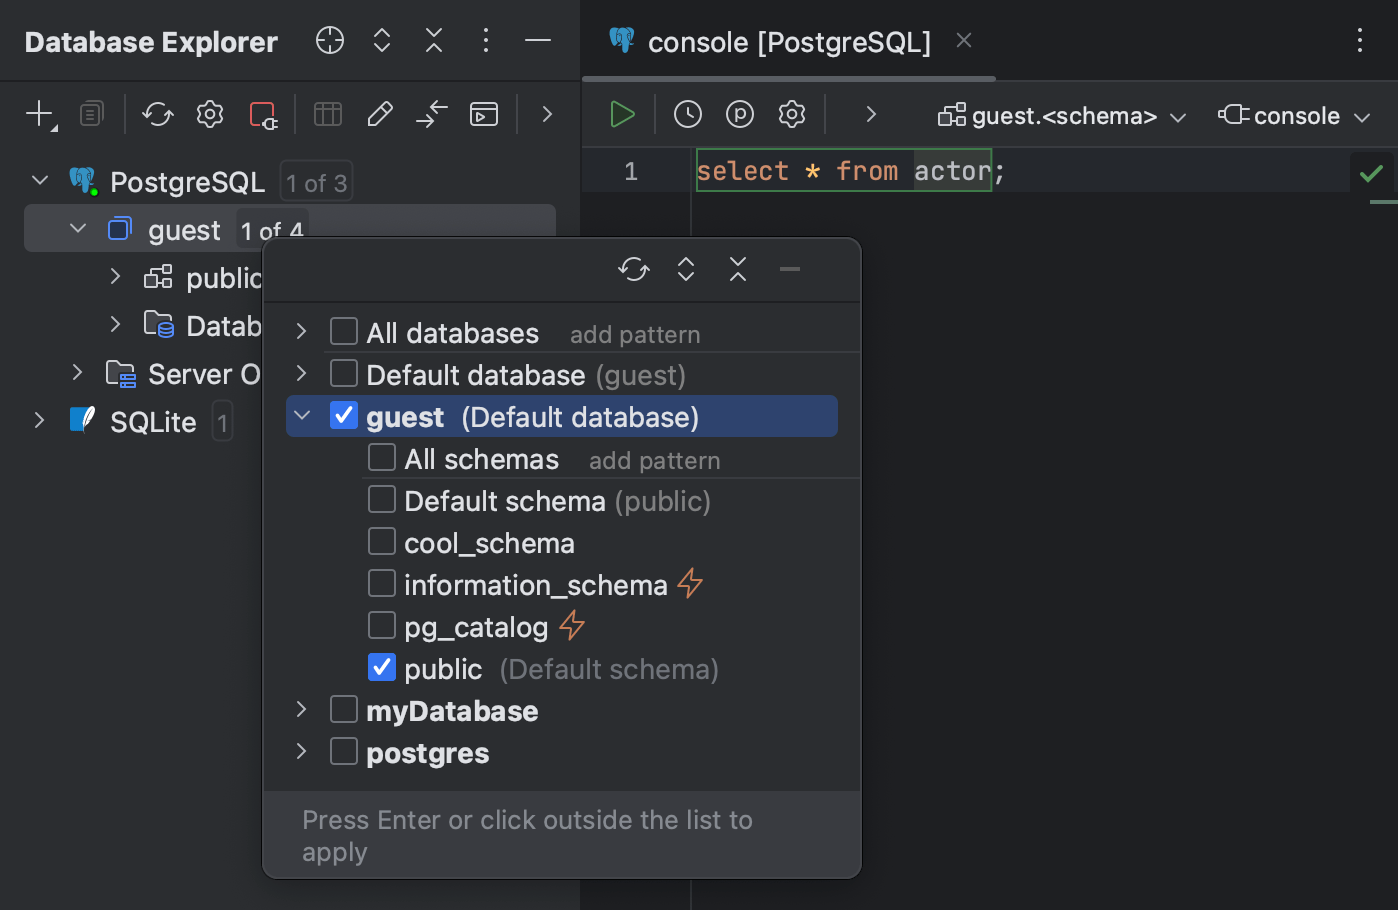The height and width of the screenshot is (910, 1398).
Task: Collapse the guest database in Database Explorer
Action: 77,228
